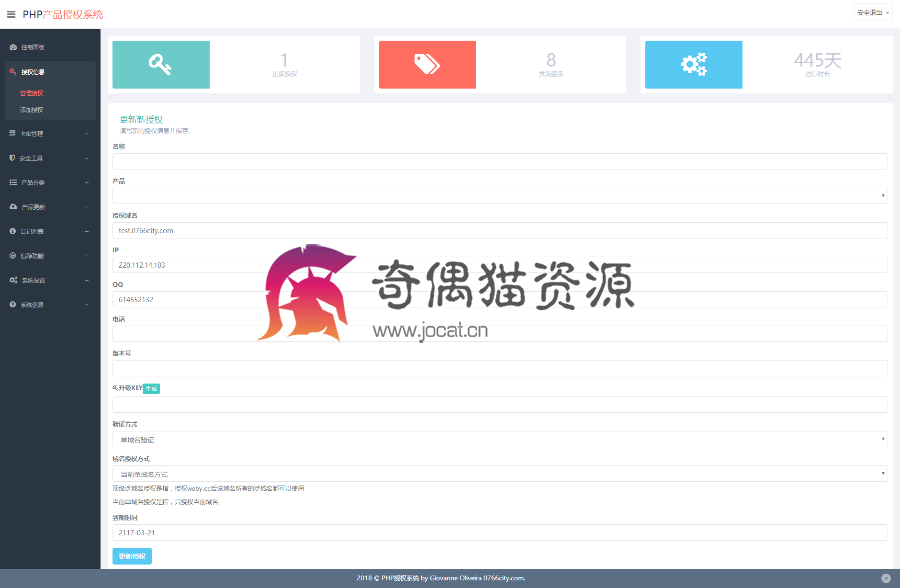This screenshot has width=900, height=588.
Task: Click the 445天 running time value
Action: 817,60
